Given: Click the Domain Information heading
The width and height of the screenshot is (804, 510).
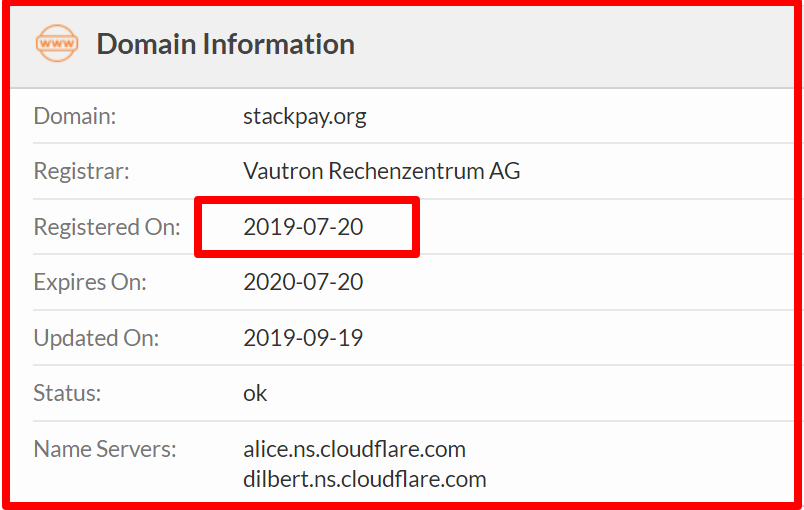Looking at the screenshot, I should pos(226,44).
